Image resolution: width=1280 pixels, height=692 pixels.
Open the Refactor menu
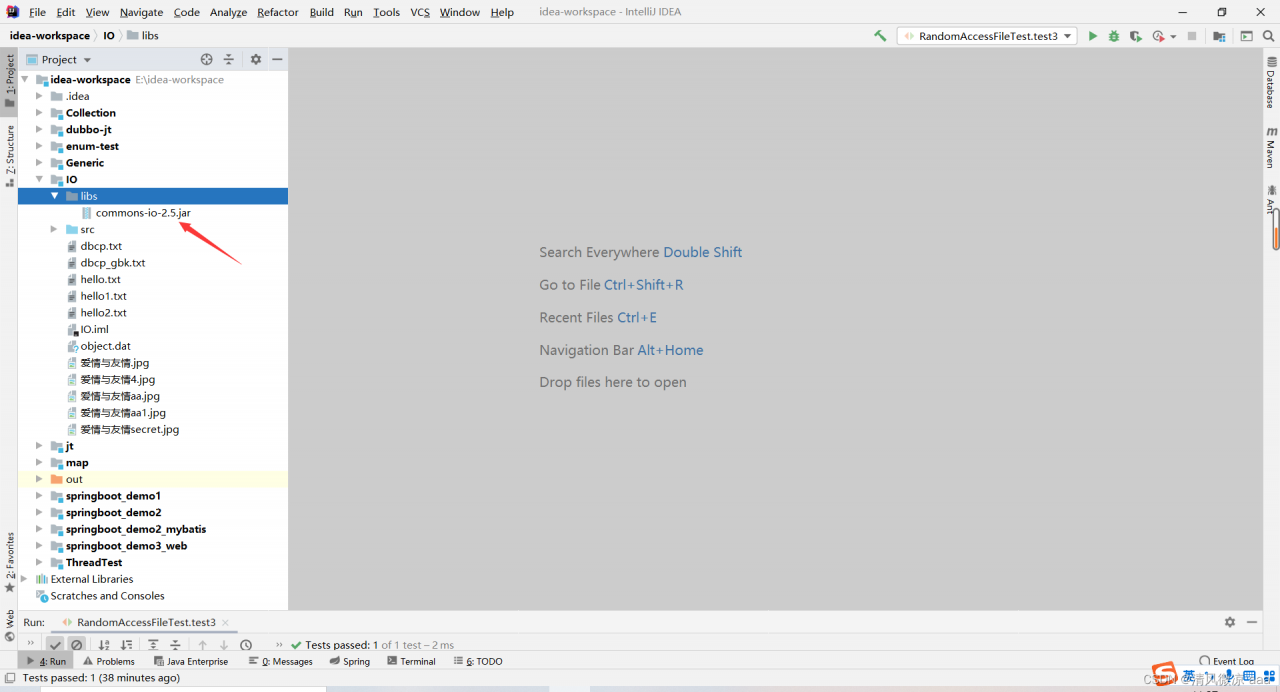coord(278,12)
